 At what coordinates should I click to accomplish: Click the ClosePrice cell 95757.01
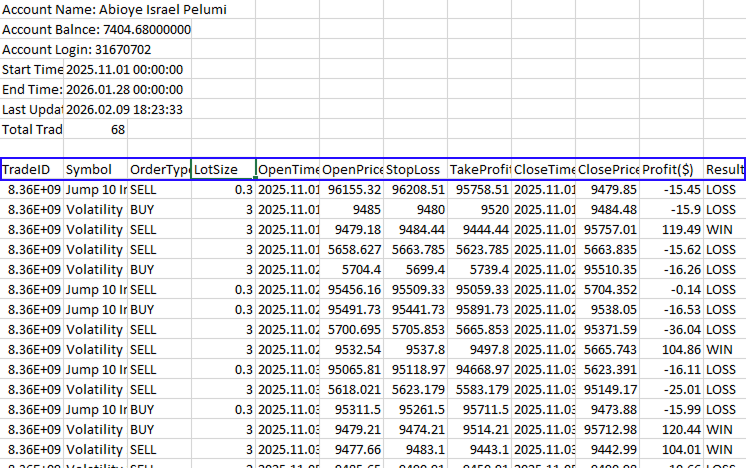[x=607, y=229]
